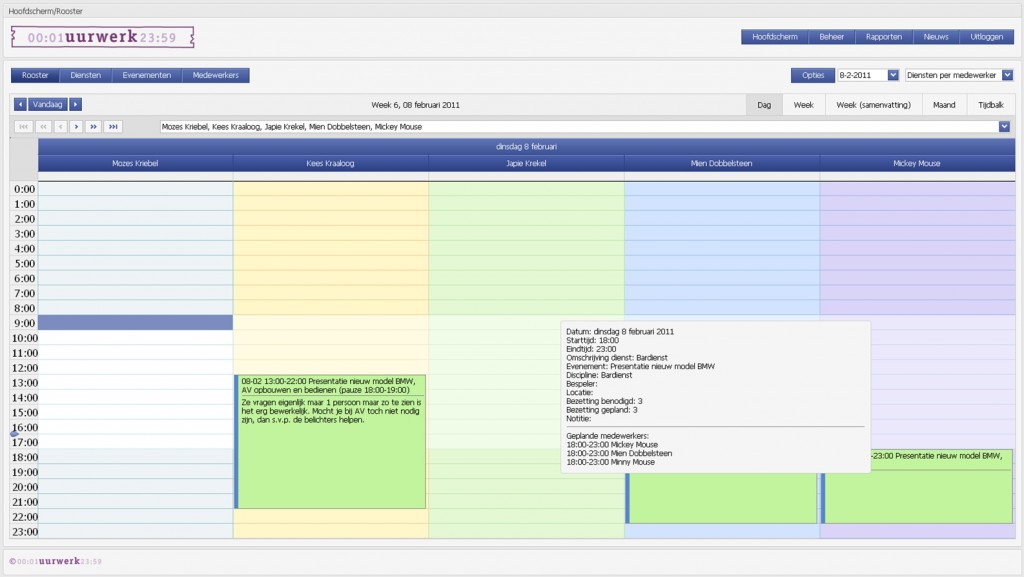The height and width of the screenshot is (577, 1024).
Task: Select Mozes Kriebel column header
Action: (135, 163)
